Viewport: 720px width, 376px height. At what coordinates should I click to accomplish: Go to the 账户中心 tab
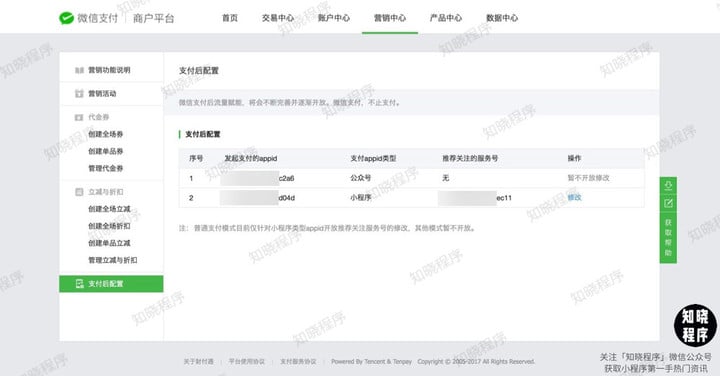pos(334,18)
